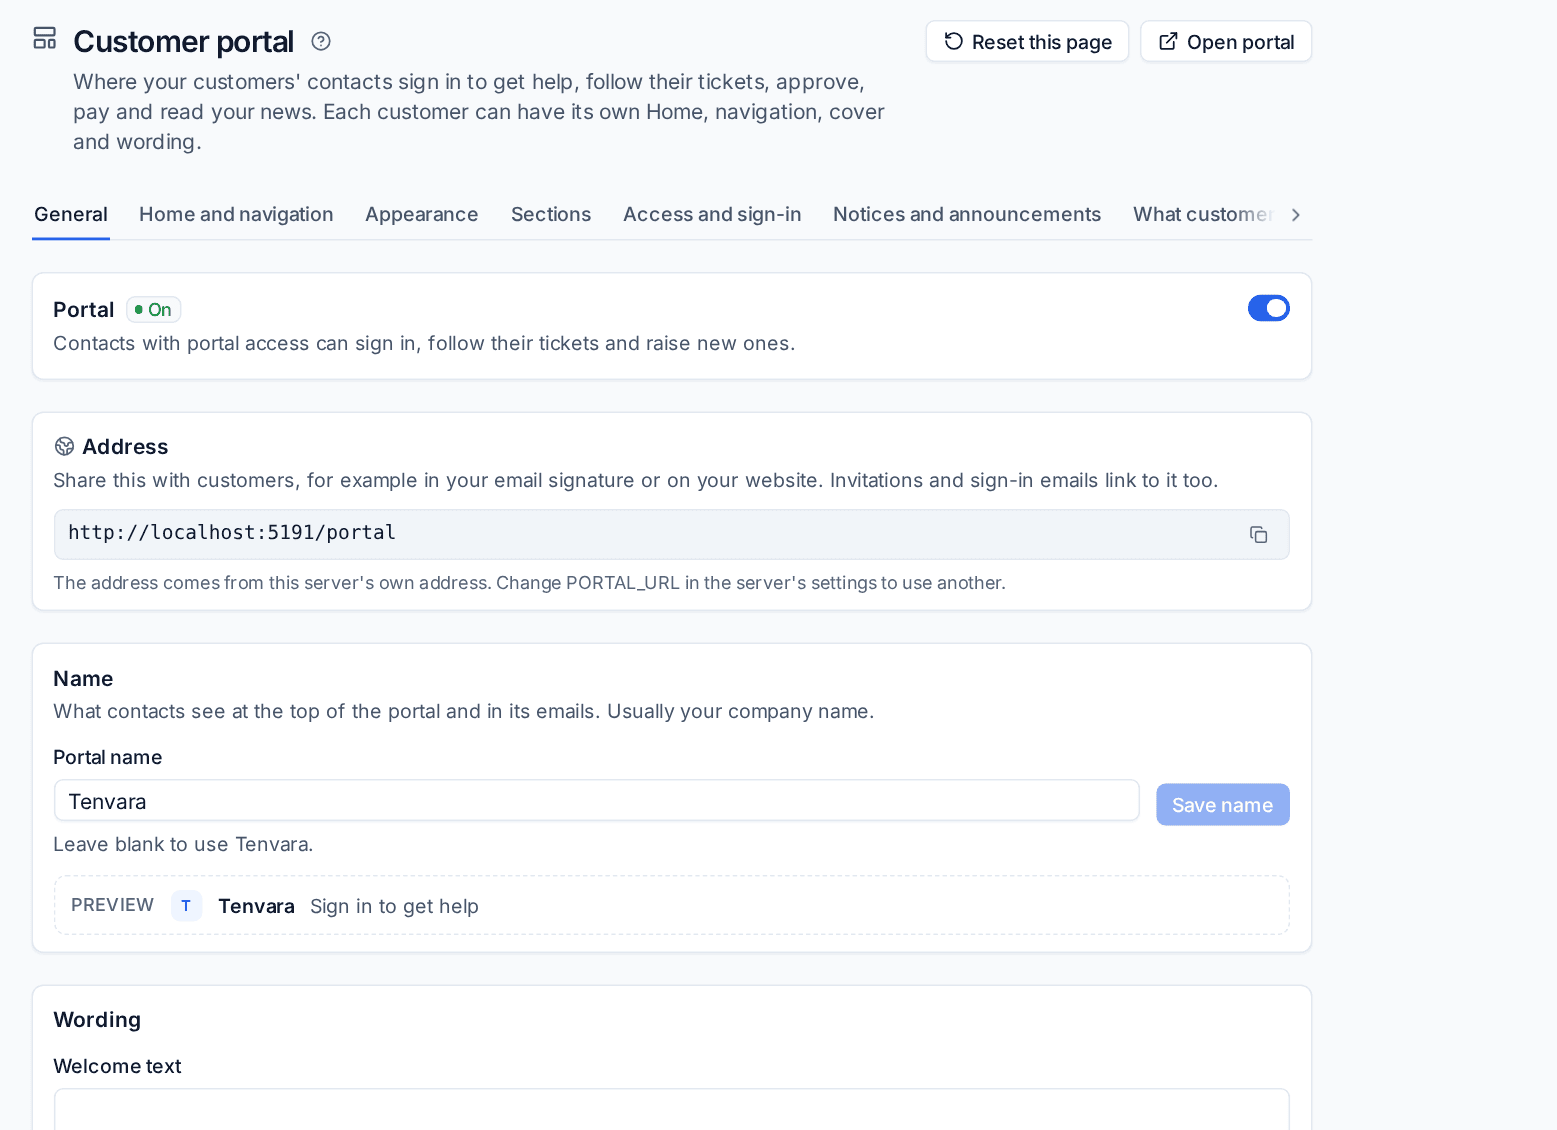Open the partially hidden What customer tab
This screenshot has height=1130, width=1557.
point(1203,214)
